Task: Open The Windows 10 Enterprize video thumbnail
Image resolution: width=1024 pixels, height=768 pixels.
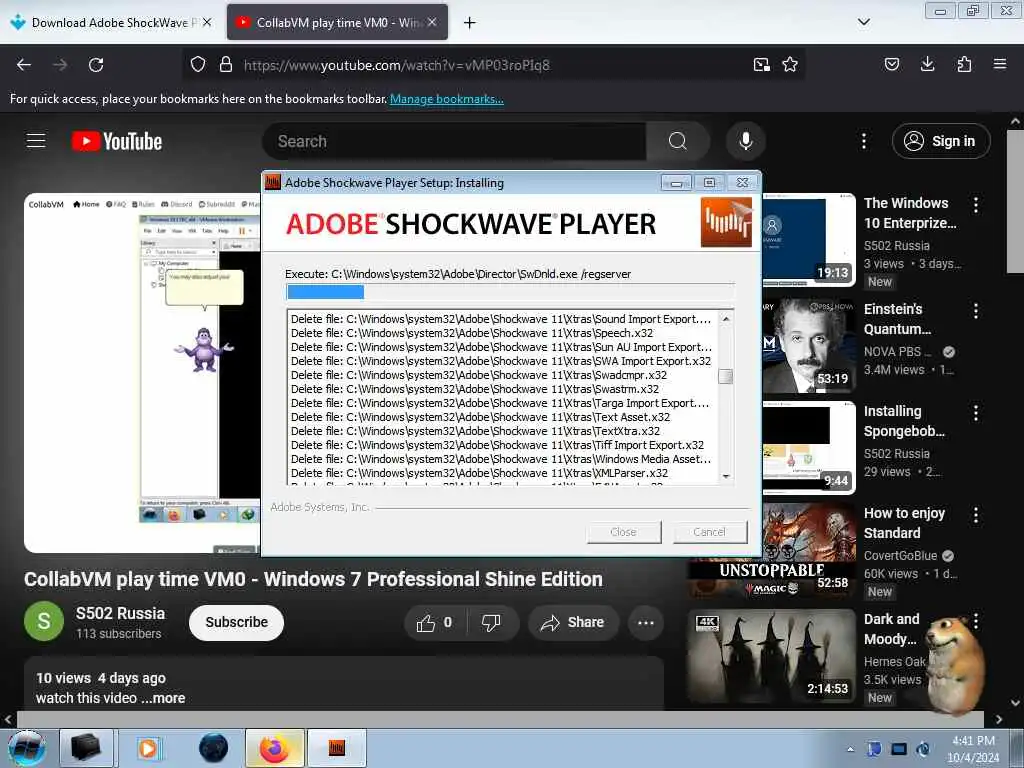Action: (808, 240)
